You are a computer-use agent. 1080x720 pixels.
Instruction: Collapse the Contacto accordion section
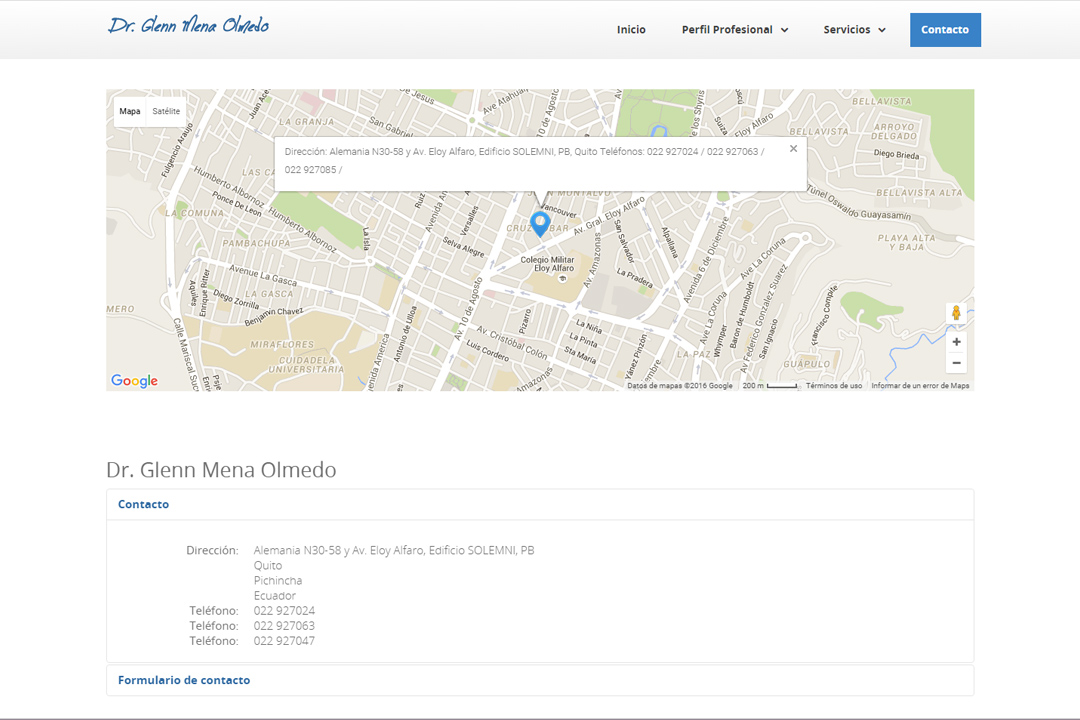point(144,505)
